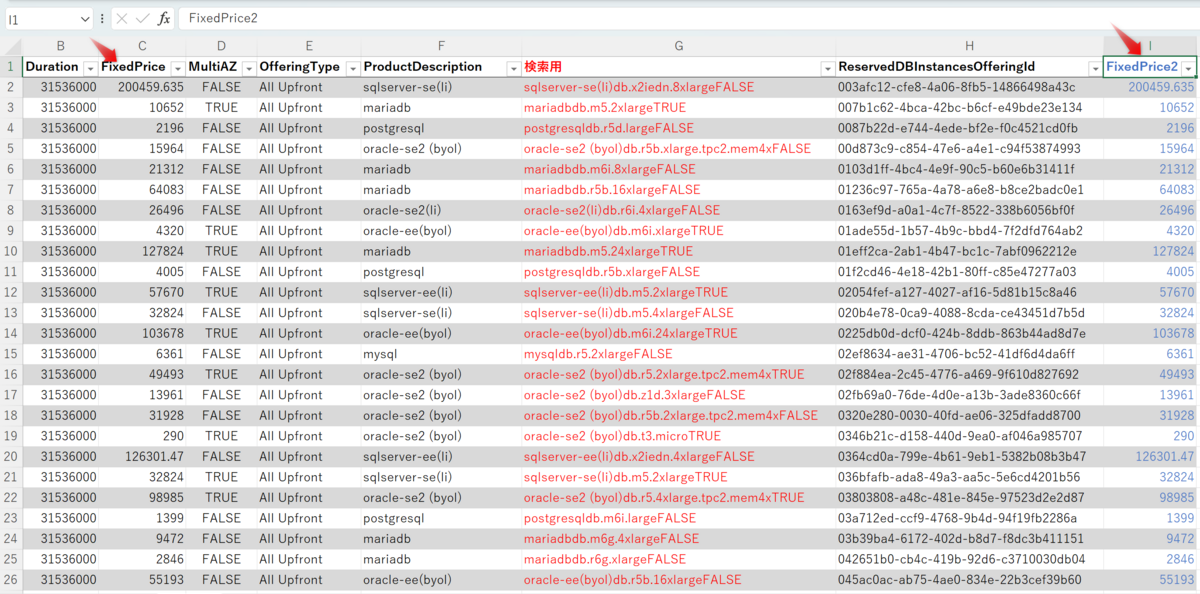Click FixedPrice cell with value 290

click(143, 436)
